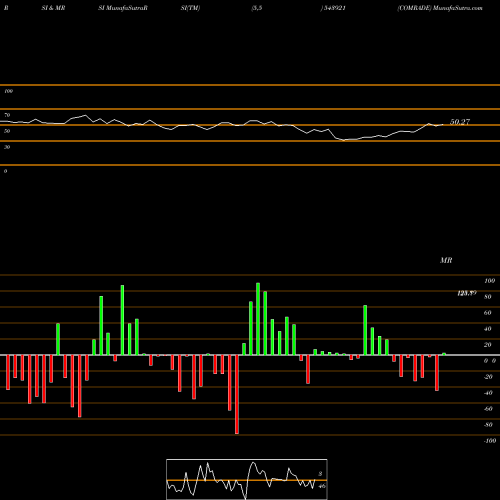Click the RSI axis label 70
The width and height of the screenshot is (500, 500).
[7, 115]
